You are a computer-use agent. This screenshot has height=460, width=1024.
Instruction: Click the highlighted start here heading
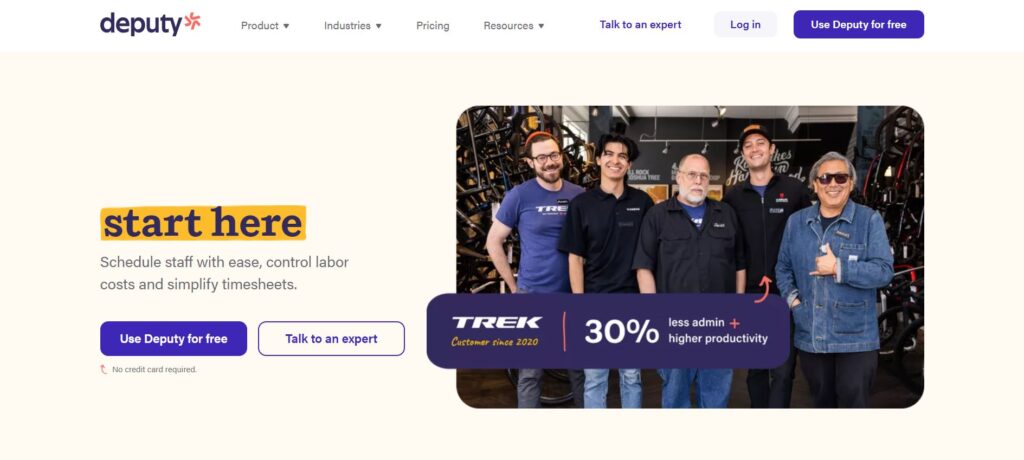click(203, 223)
